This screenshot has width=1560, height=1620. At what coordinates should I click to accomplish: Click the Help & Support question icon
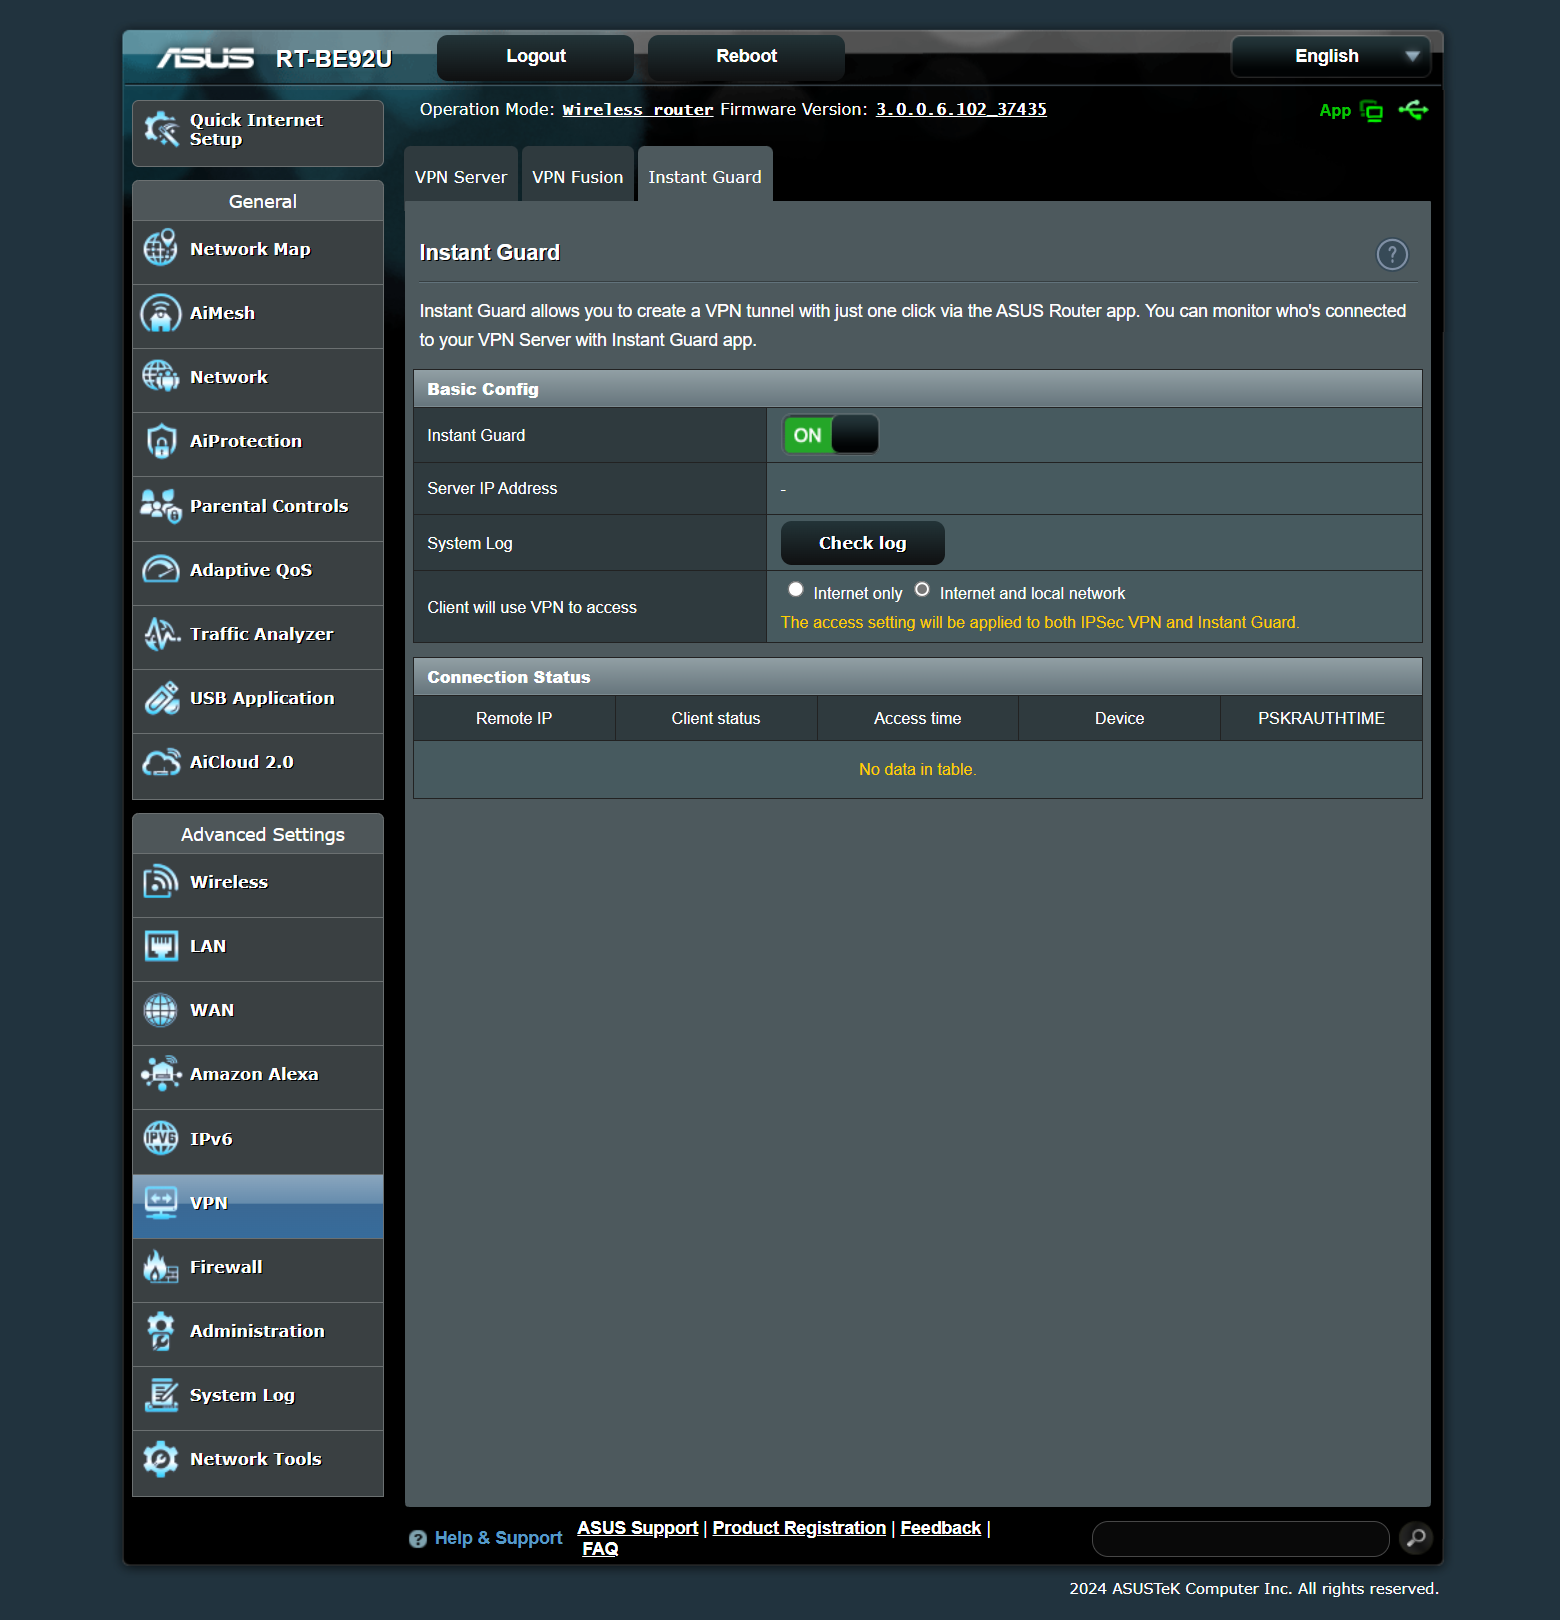418,1539
